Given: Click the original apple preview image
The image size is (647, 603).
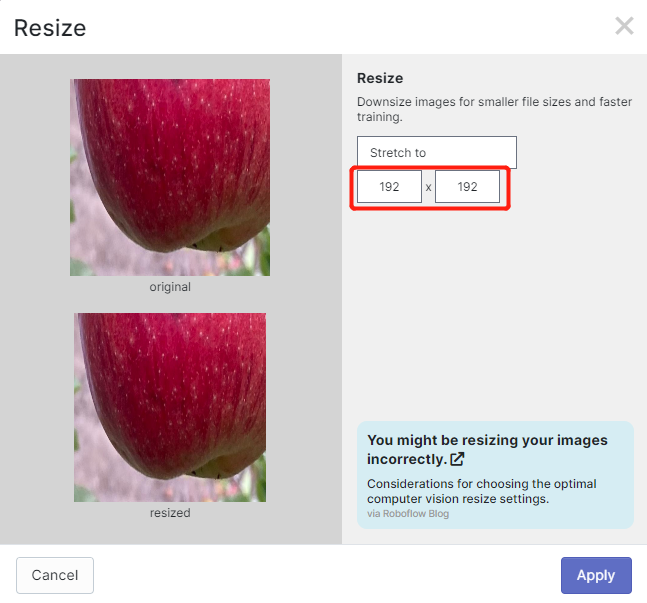Looking at the screenshot, I should click(x=170, y=177).
